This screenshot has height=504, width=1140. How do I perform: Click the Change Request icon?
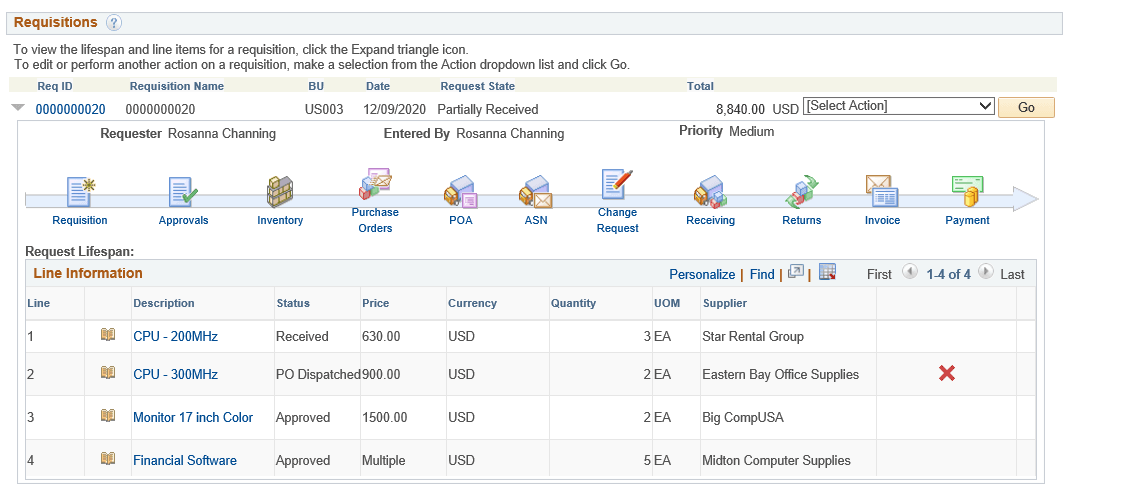tap(617, 186)
